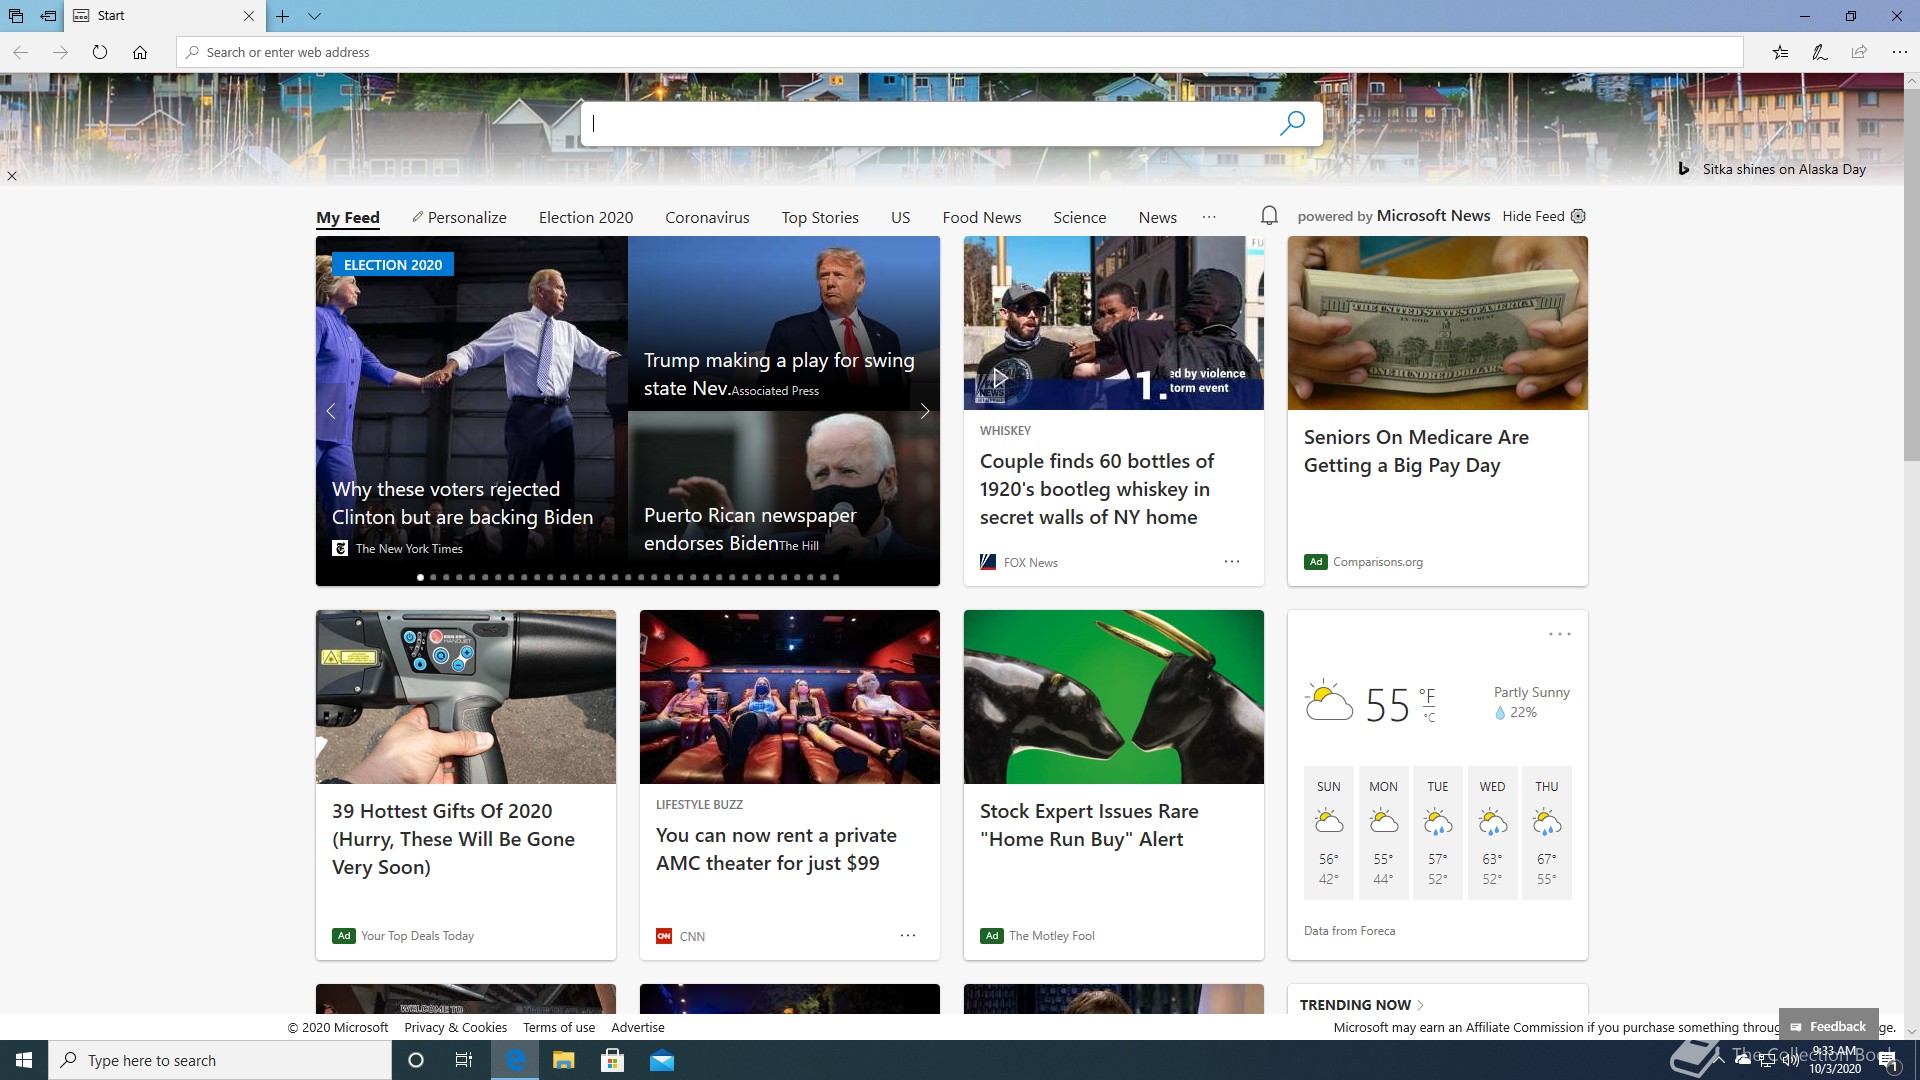1920x1080 pixels.
Task: Open Privacy & Cookies link
Action: [455, 1027]
